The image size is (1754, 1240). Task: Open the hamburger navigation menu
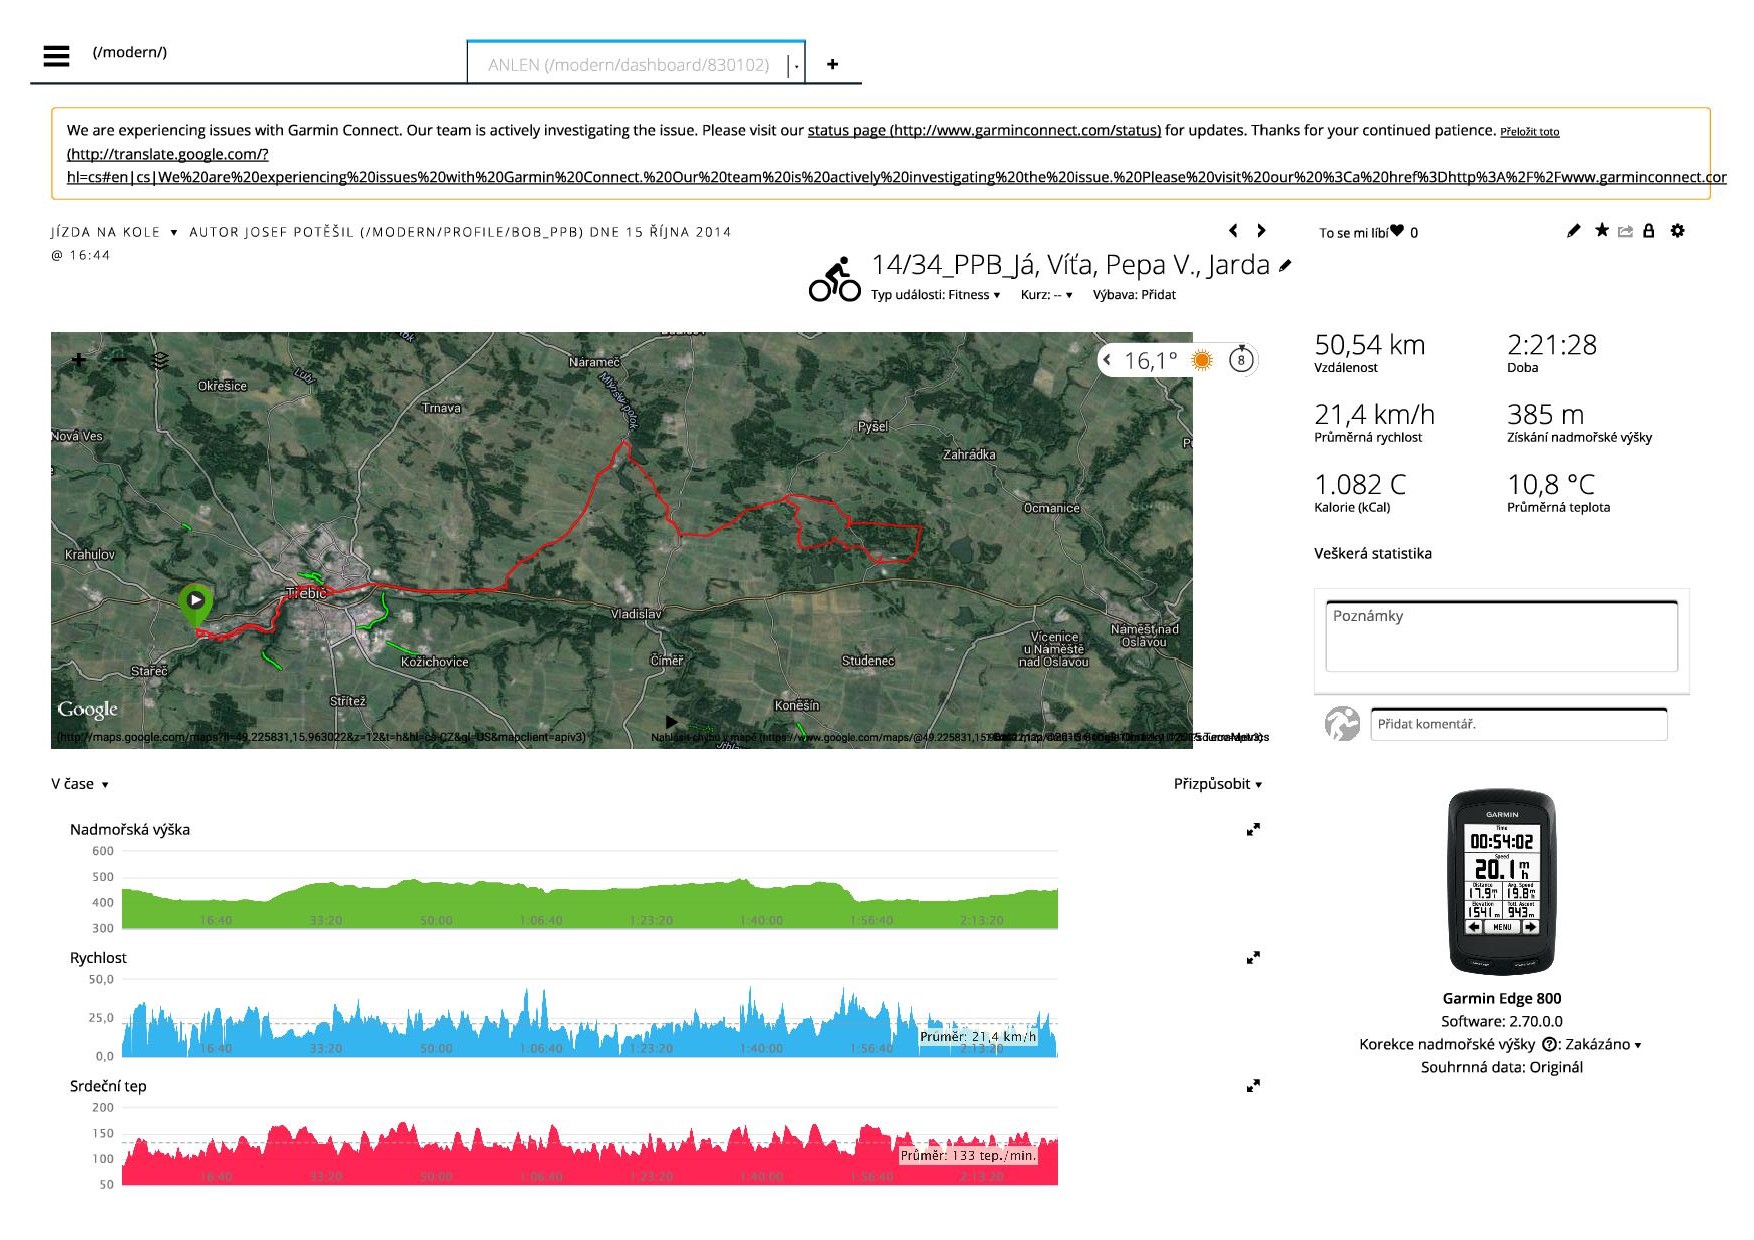56,56
